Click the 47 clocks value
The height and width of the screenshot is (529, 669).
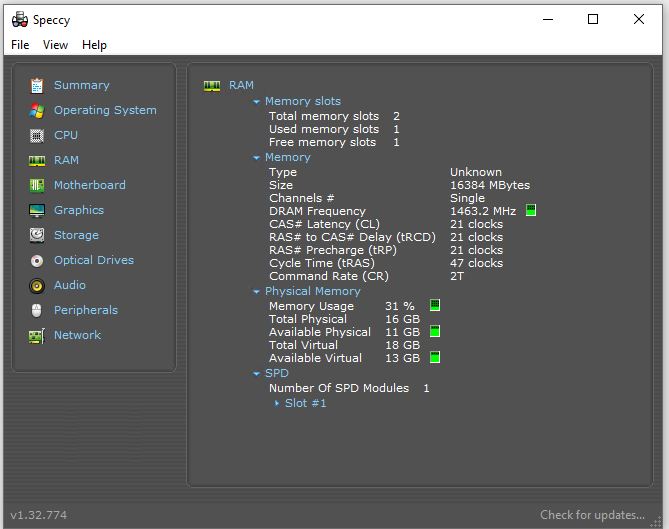pyautogui.click(x=476, y=263)
